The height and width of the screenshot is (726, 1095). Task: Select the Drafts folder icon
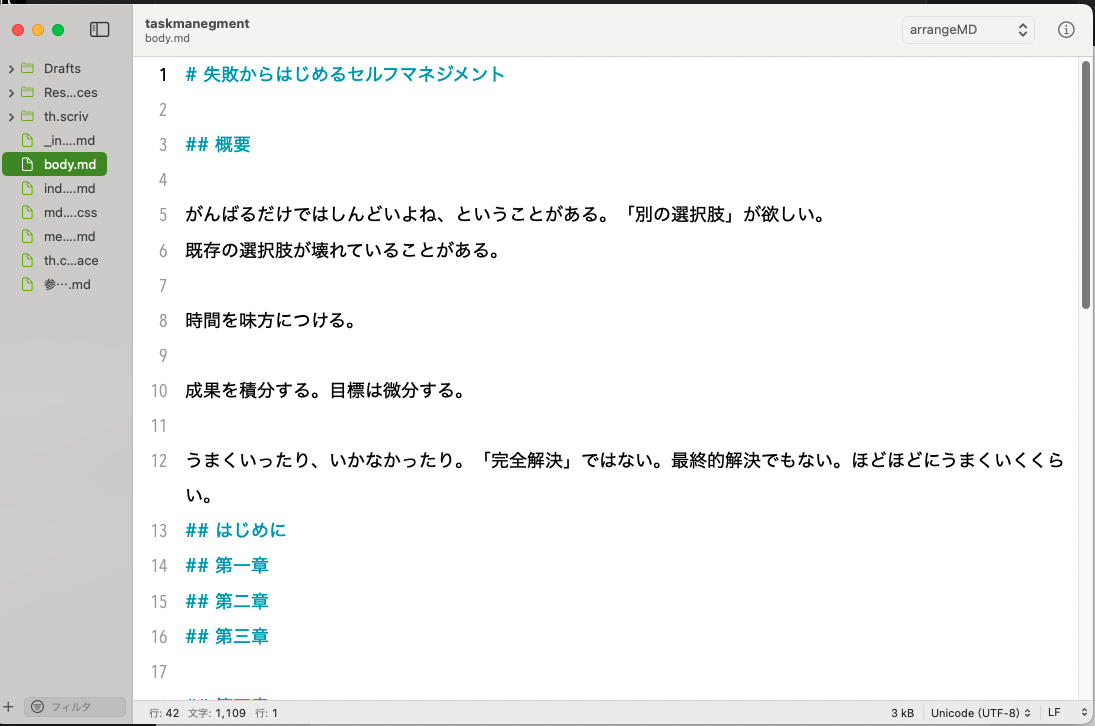28,68
